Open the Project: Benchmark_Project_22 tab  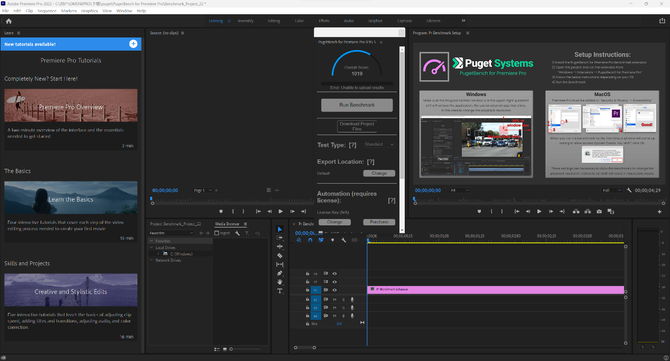[176, 224]
